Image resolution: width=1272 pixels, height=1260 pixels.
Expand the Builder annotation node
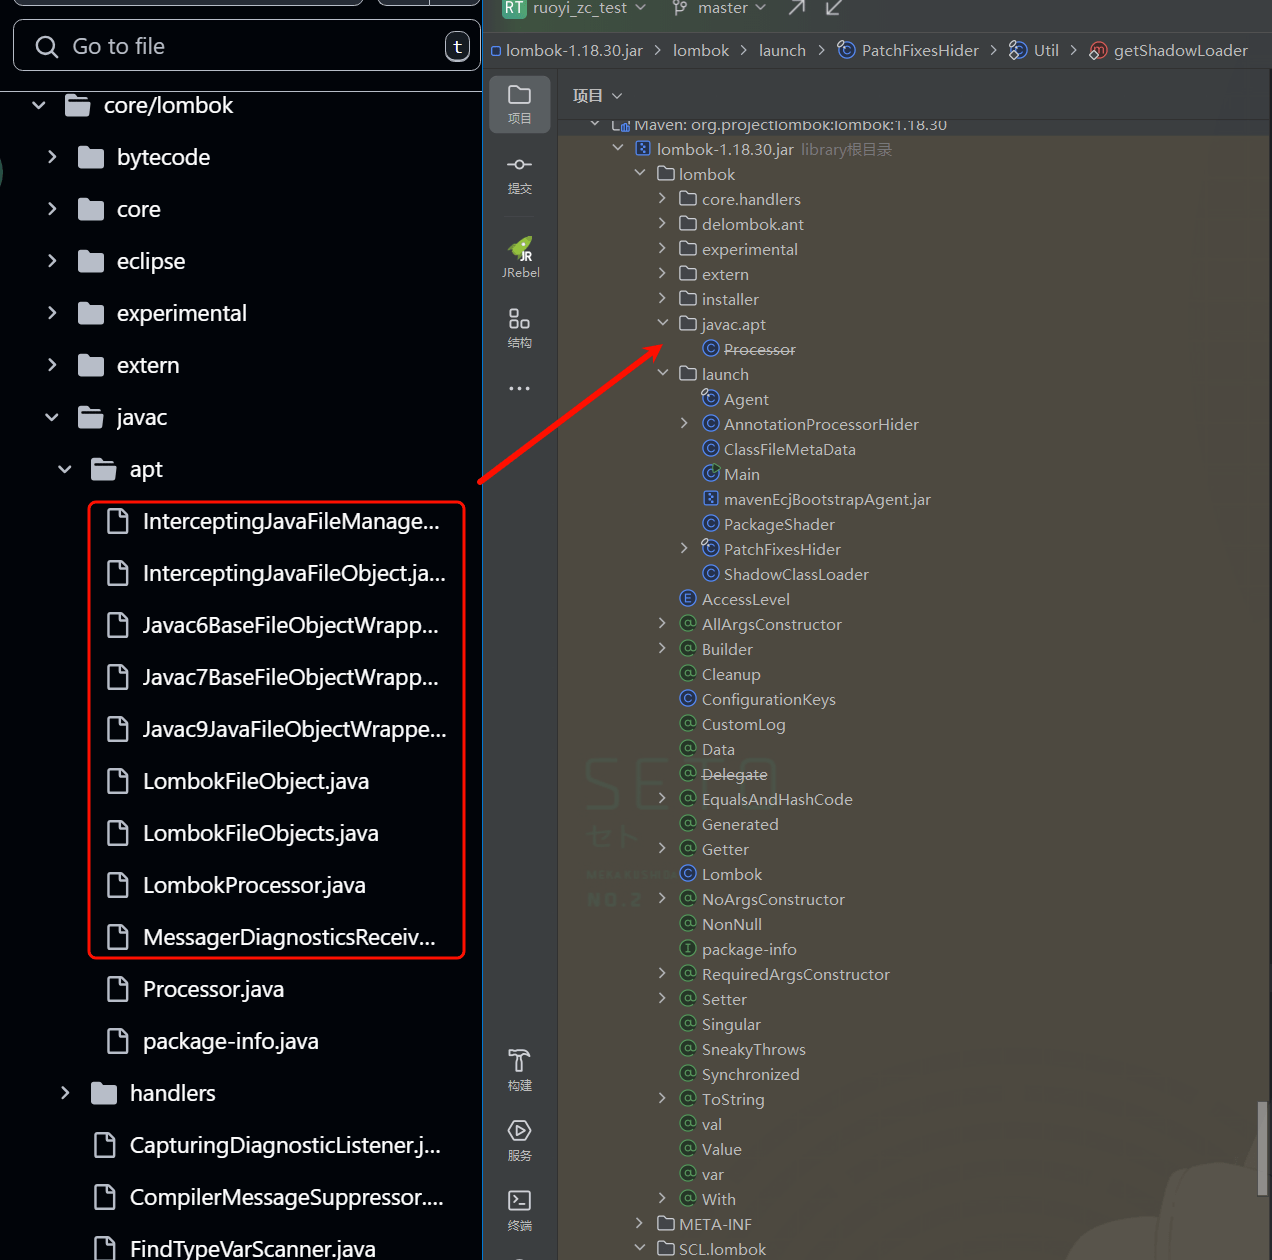pos(662,648)
